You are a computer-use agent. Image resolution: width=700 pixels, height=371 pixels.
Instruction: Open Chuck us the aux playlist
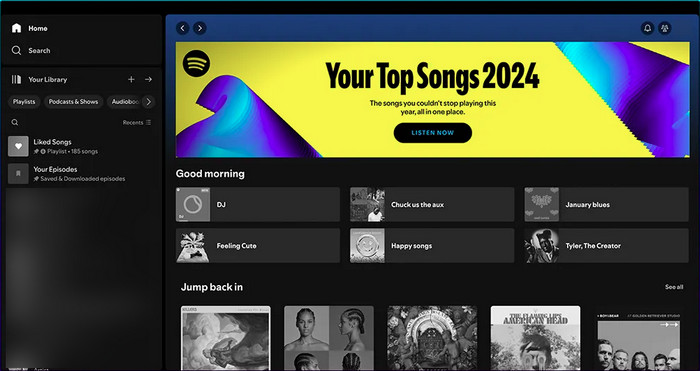[432, 204]
